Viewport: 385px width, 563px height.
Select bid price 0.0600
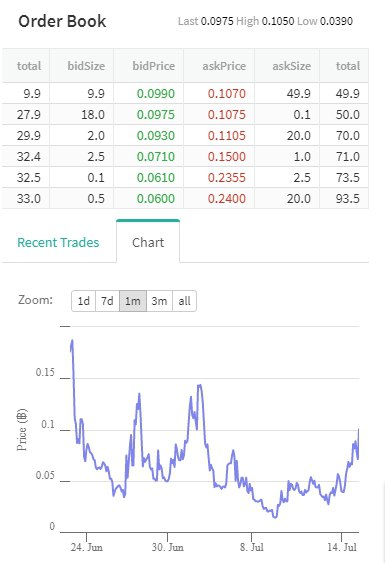tap(156, 199)
